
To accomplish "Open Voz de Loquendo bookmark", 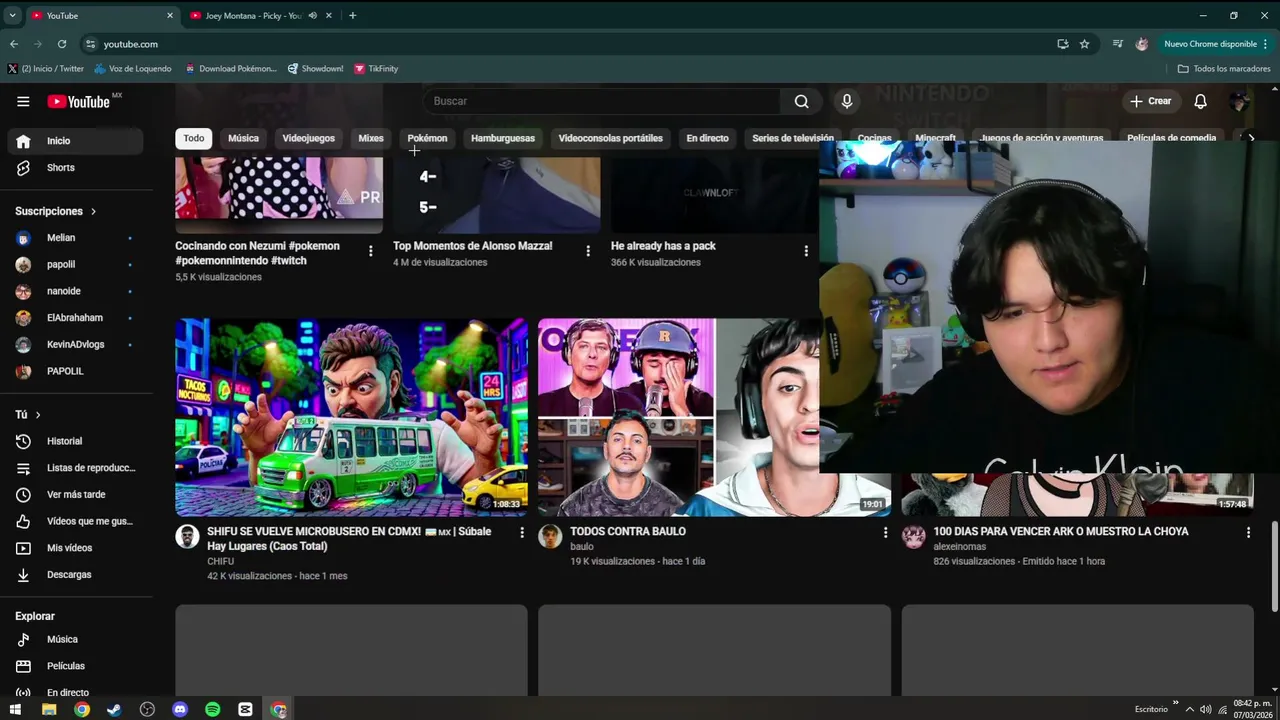I will click(x=132, y=69).
